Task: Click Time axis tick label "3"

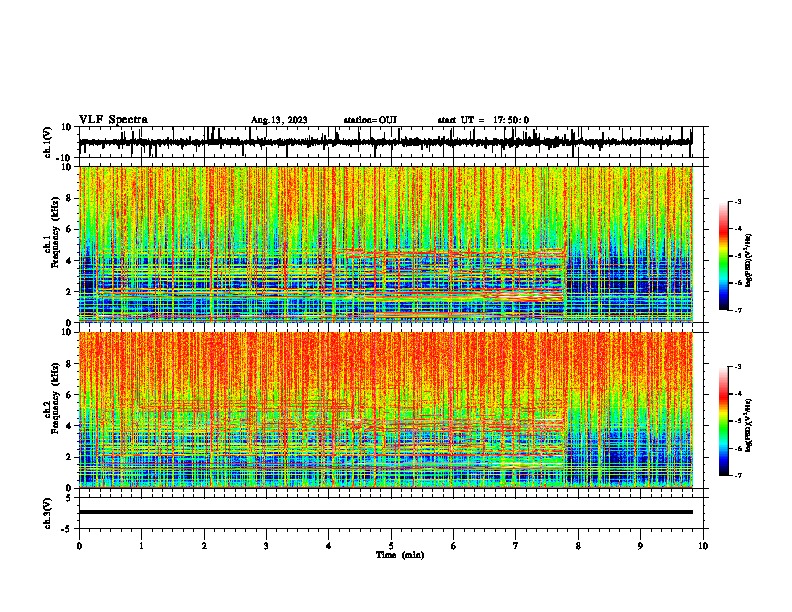Action: point(267,546)
